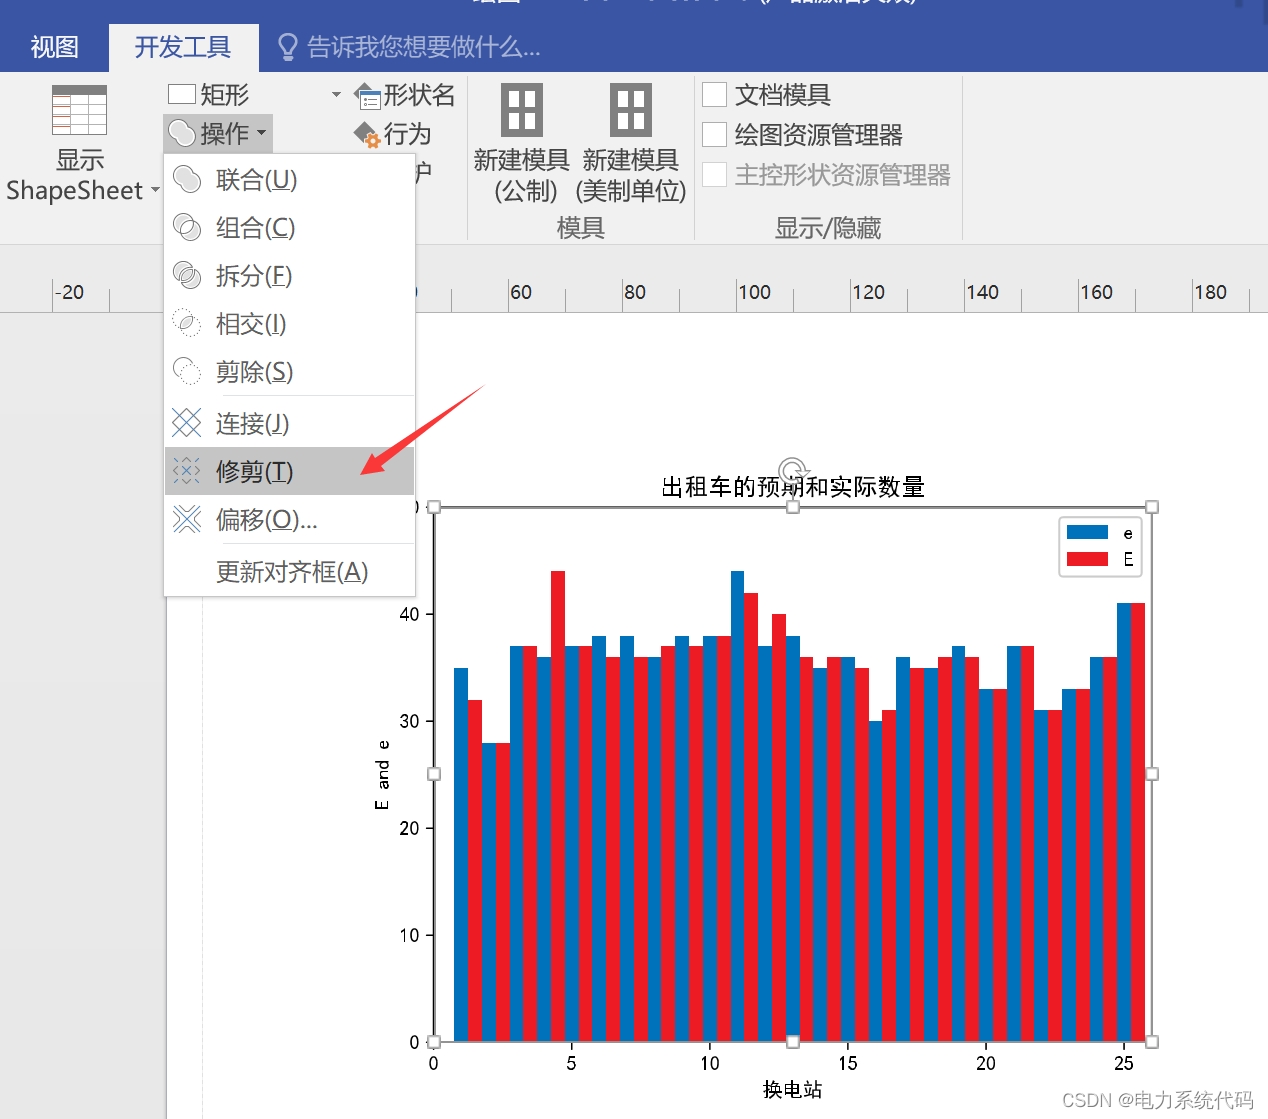Switch to the 视图 ribbon tab
The image size is (1268, 1119).
pyautogui.click(x=54, y=46)
